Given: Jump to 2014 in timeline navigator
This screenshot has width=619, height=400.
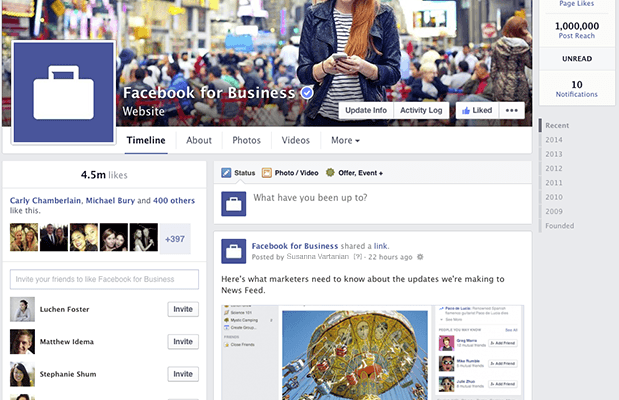Looking at the screenshot, I should point(554,140).
